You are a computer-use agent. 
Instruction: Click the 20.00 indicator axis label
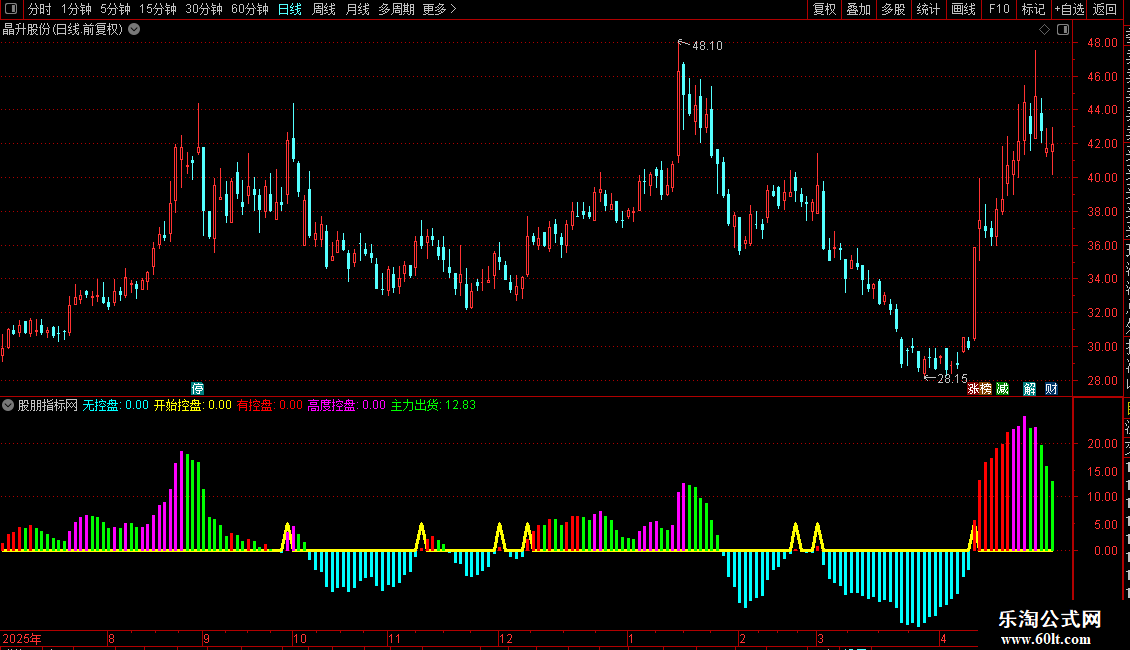click(x=1103, y=444)
